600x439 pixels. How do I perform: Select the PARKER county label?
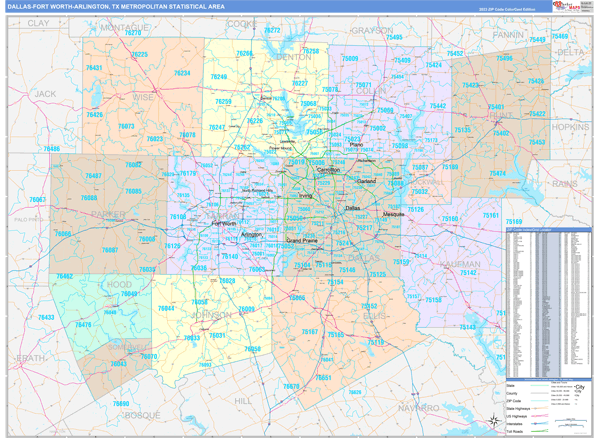point(108,214)
